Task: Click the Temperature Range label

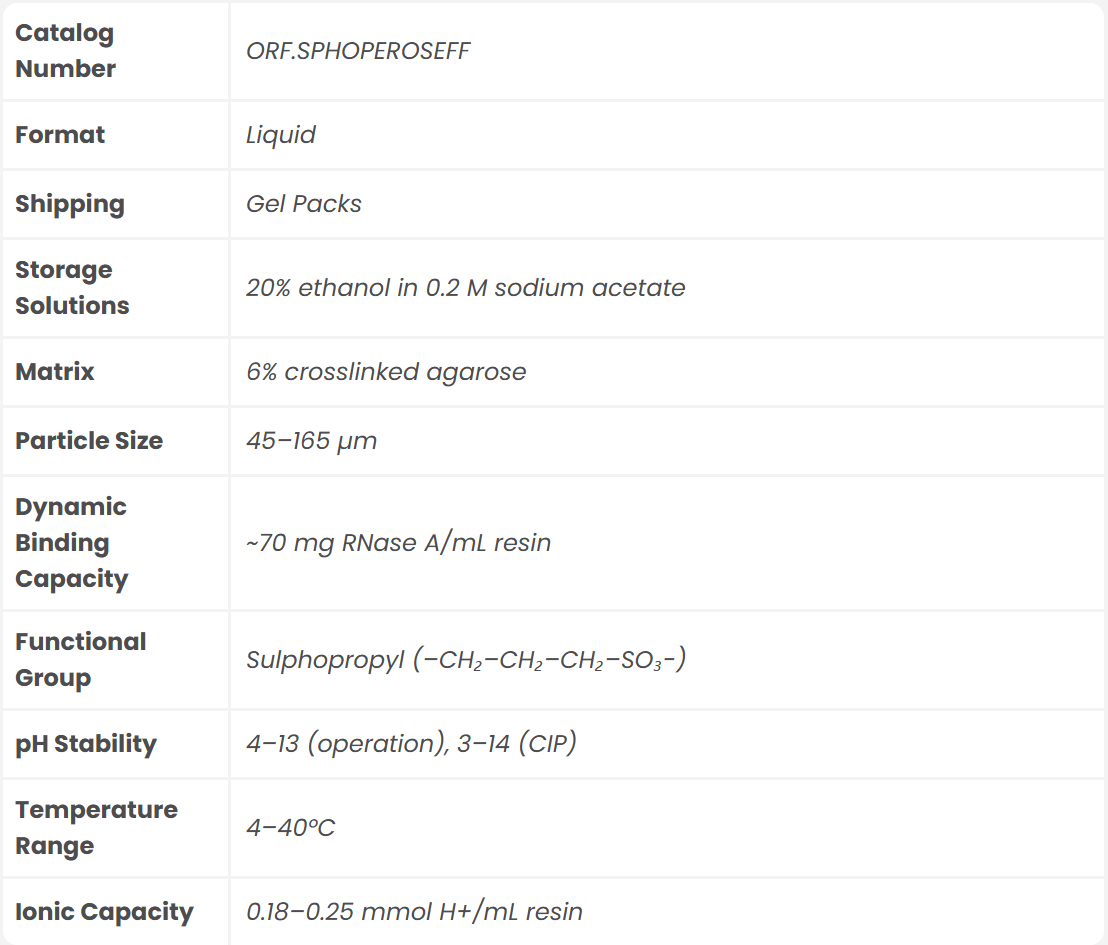Action: [x=96, y=828]
